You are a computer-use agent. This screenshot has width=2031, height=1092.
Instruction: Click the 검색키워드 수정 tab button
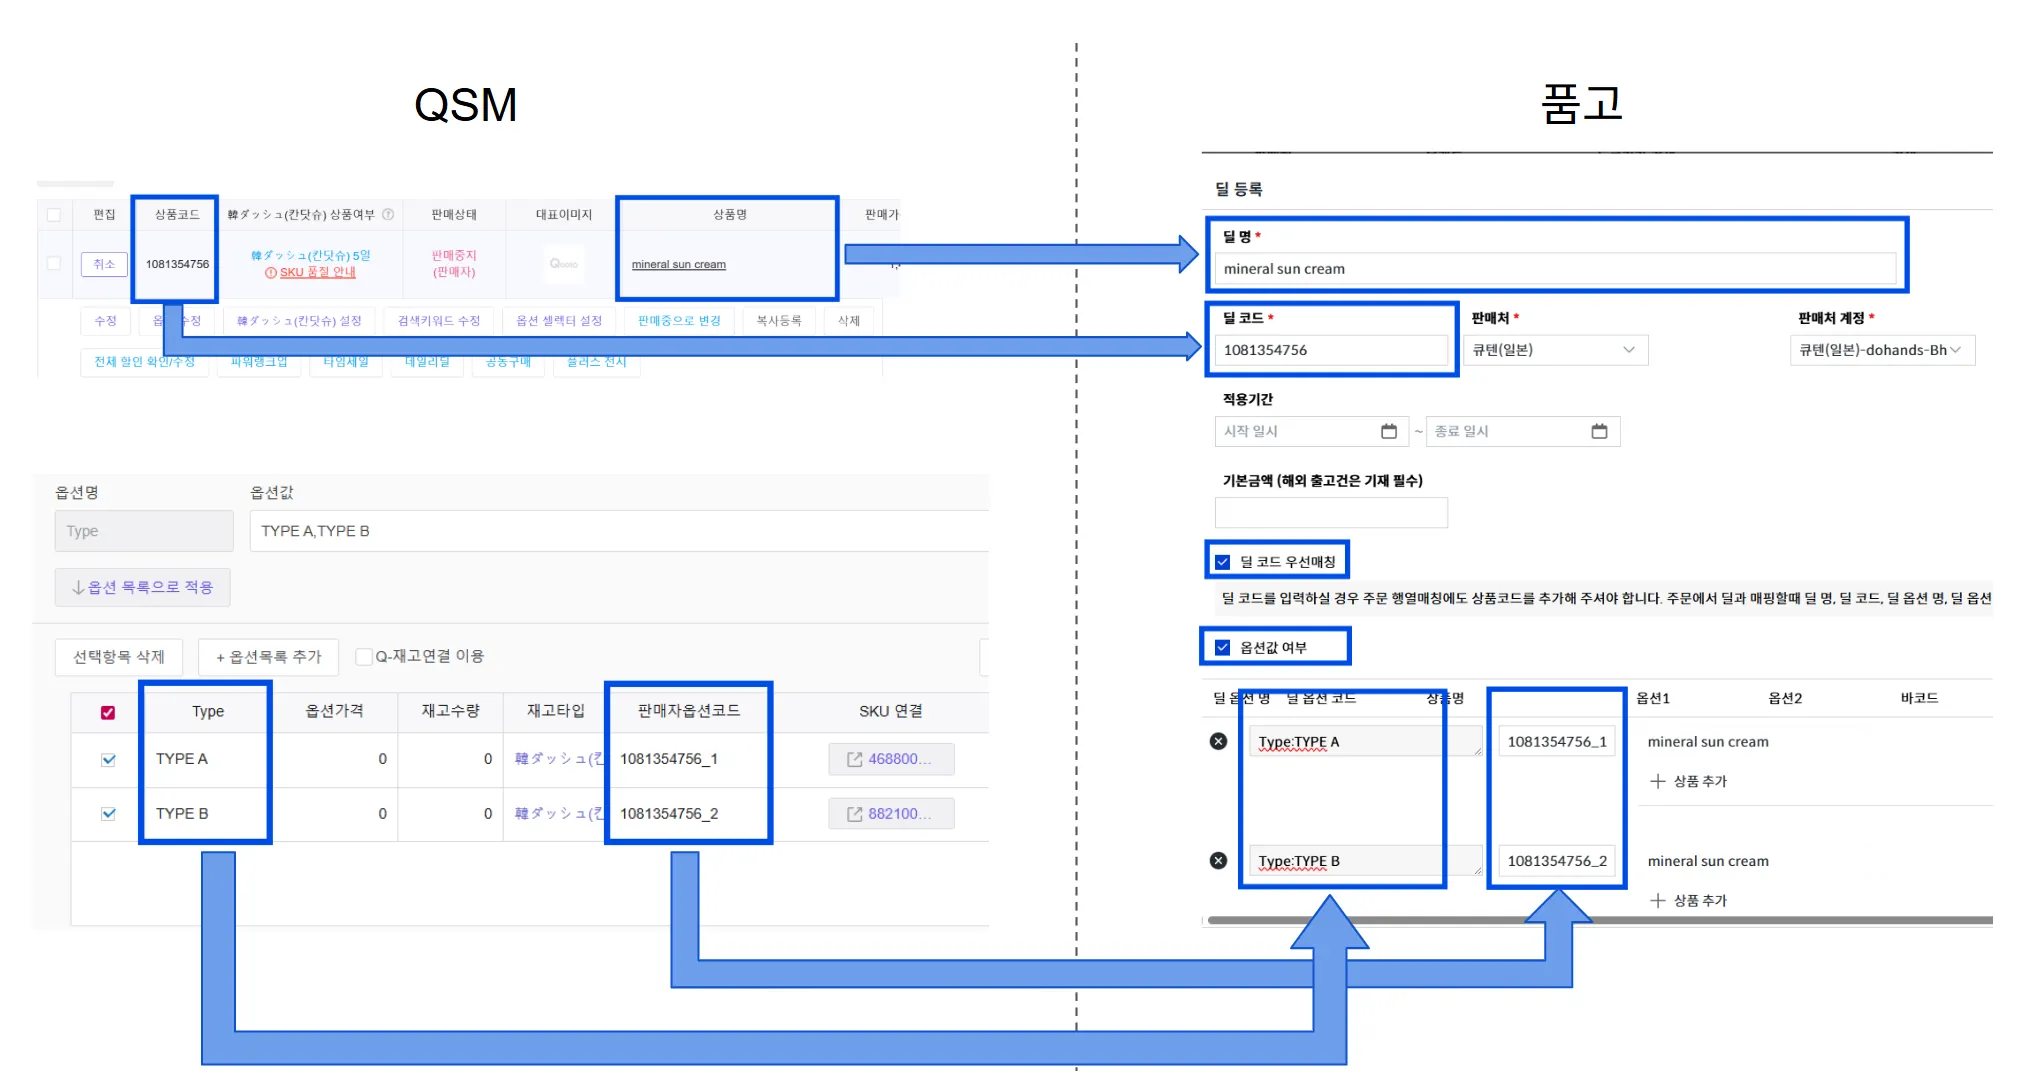click(438, 321)
